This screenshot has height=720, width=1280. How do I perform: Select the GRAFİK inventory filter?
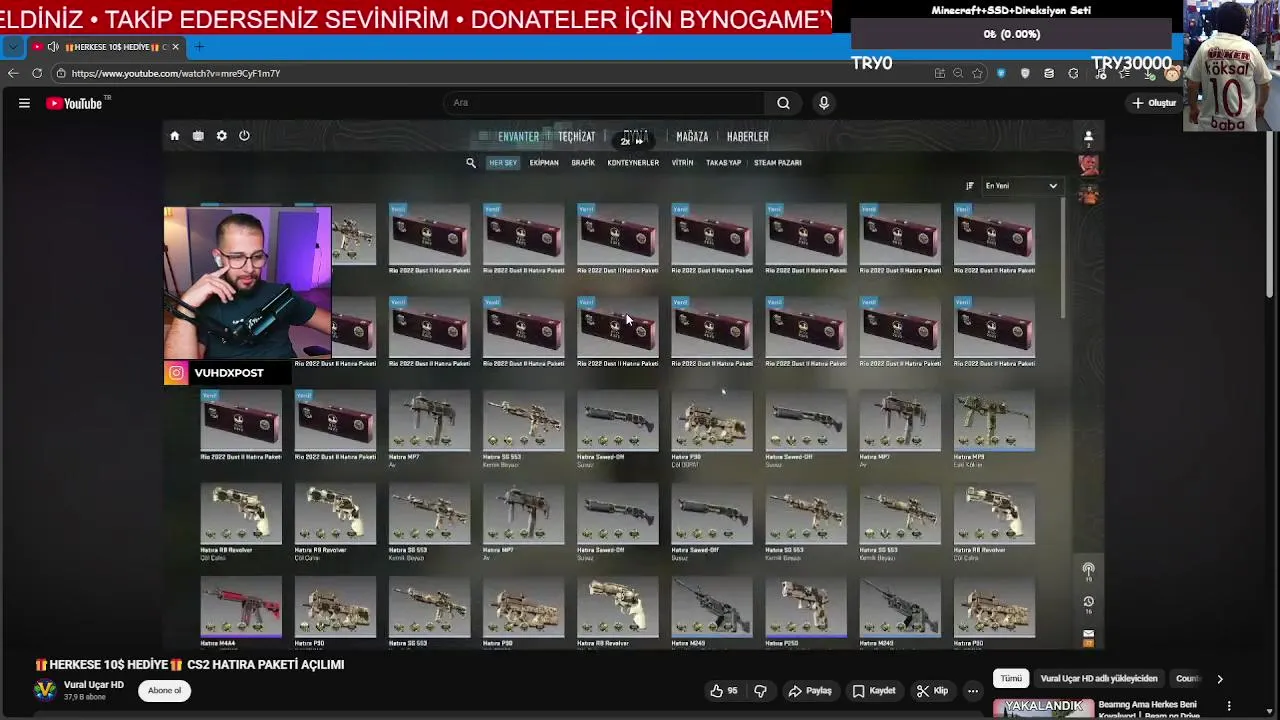[x=583, y=163]
